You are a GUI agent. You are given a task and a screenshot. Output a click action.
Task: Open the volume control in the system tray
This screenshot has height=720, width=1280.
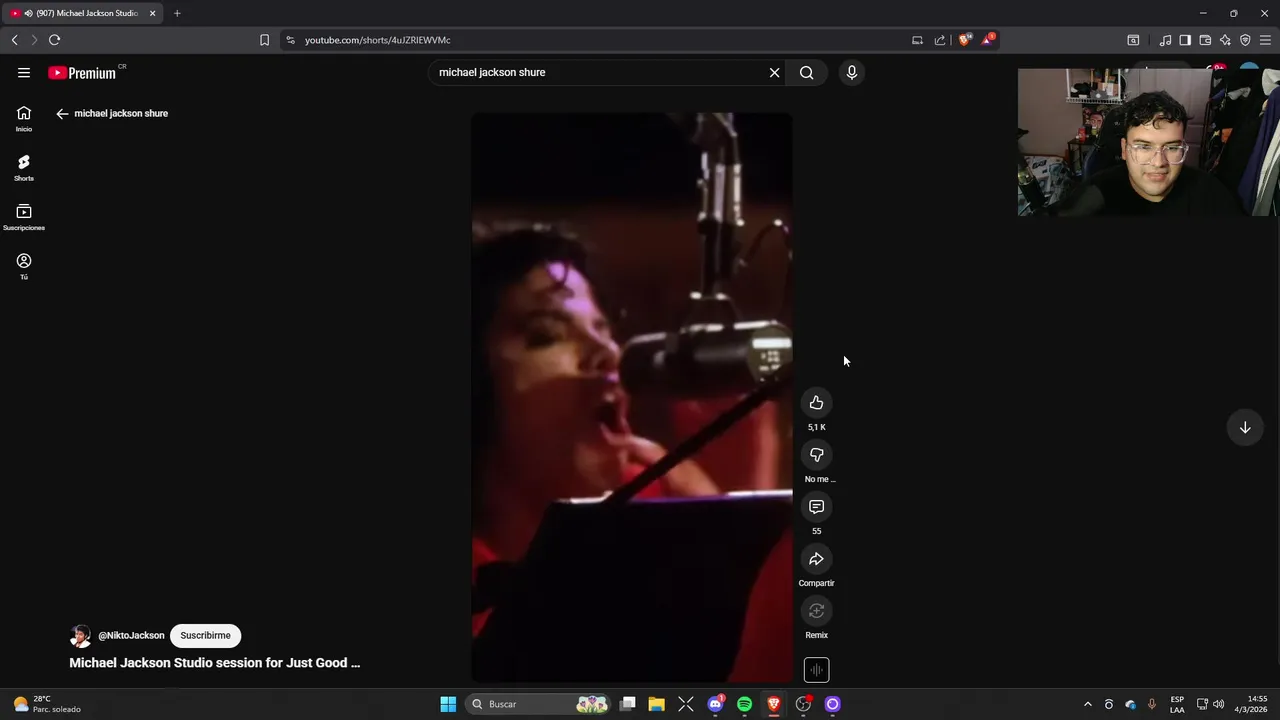(x=1218, y=704)
